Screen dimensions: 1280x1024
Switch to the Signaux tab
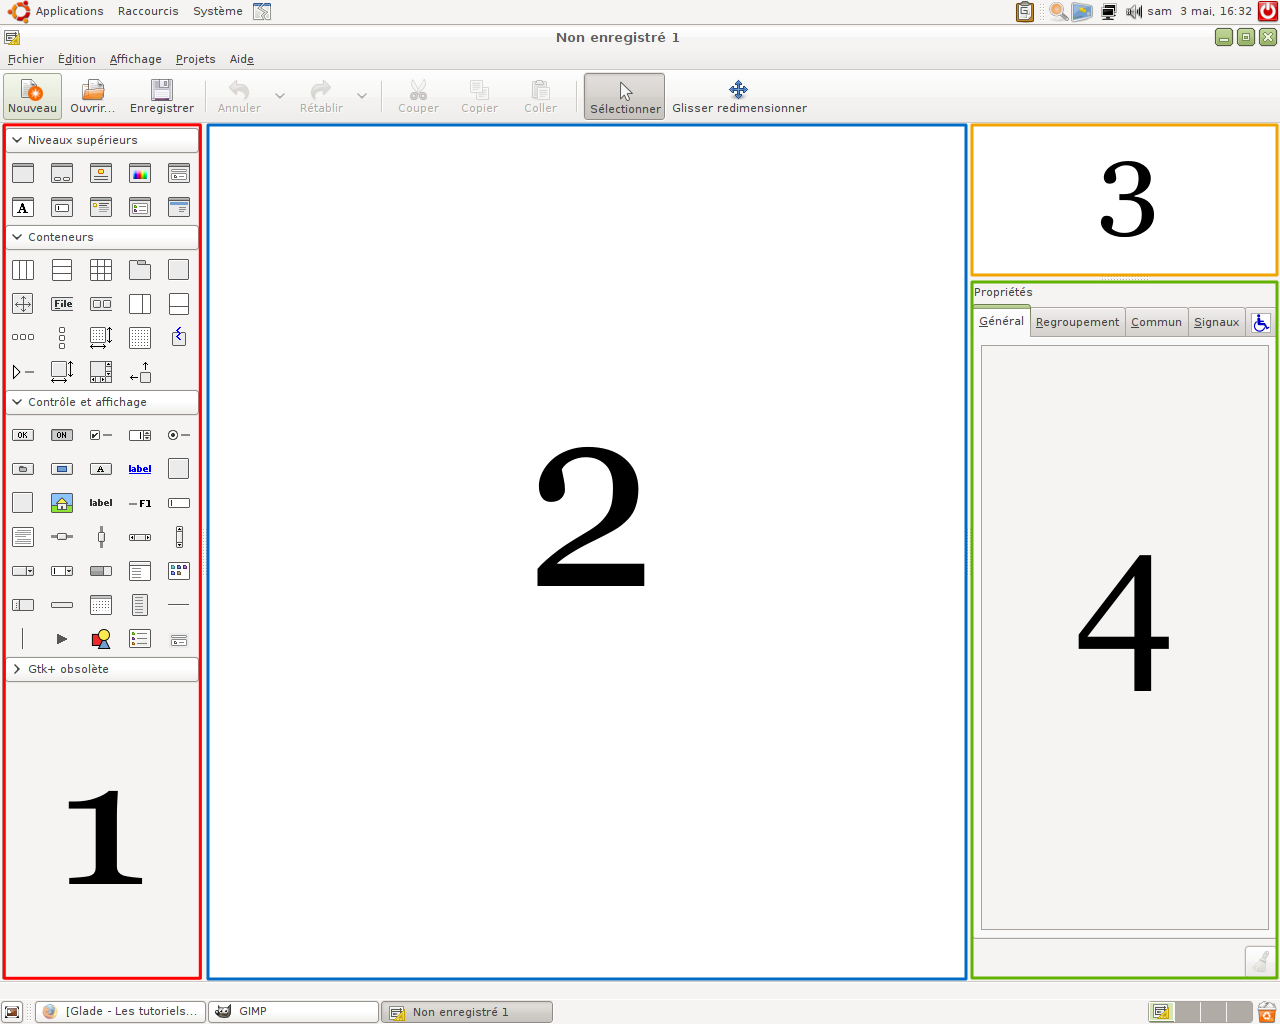click(1216, 322)
